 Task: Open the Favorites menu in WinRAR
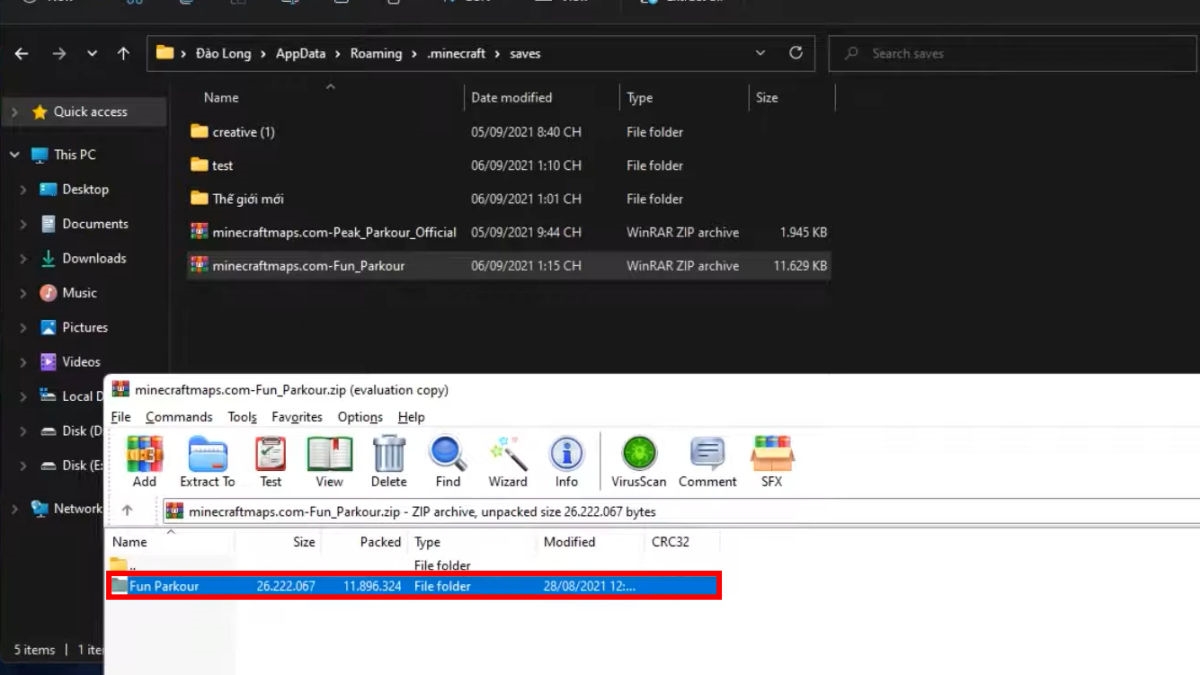tap(296, 417)
